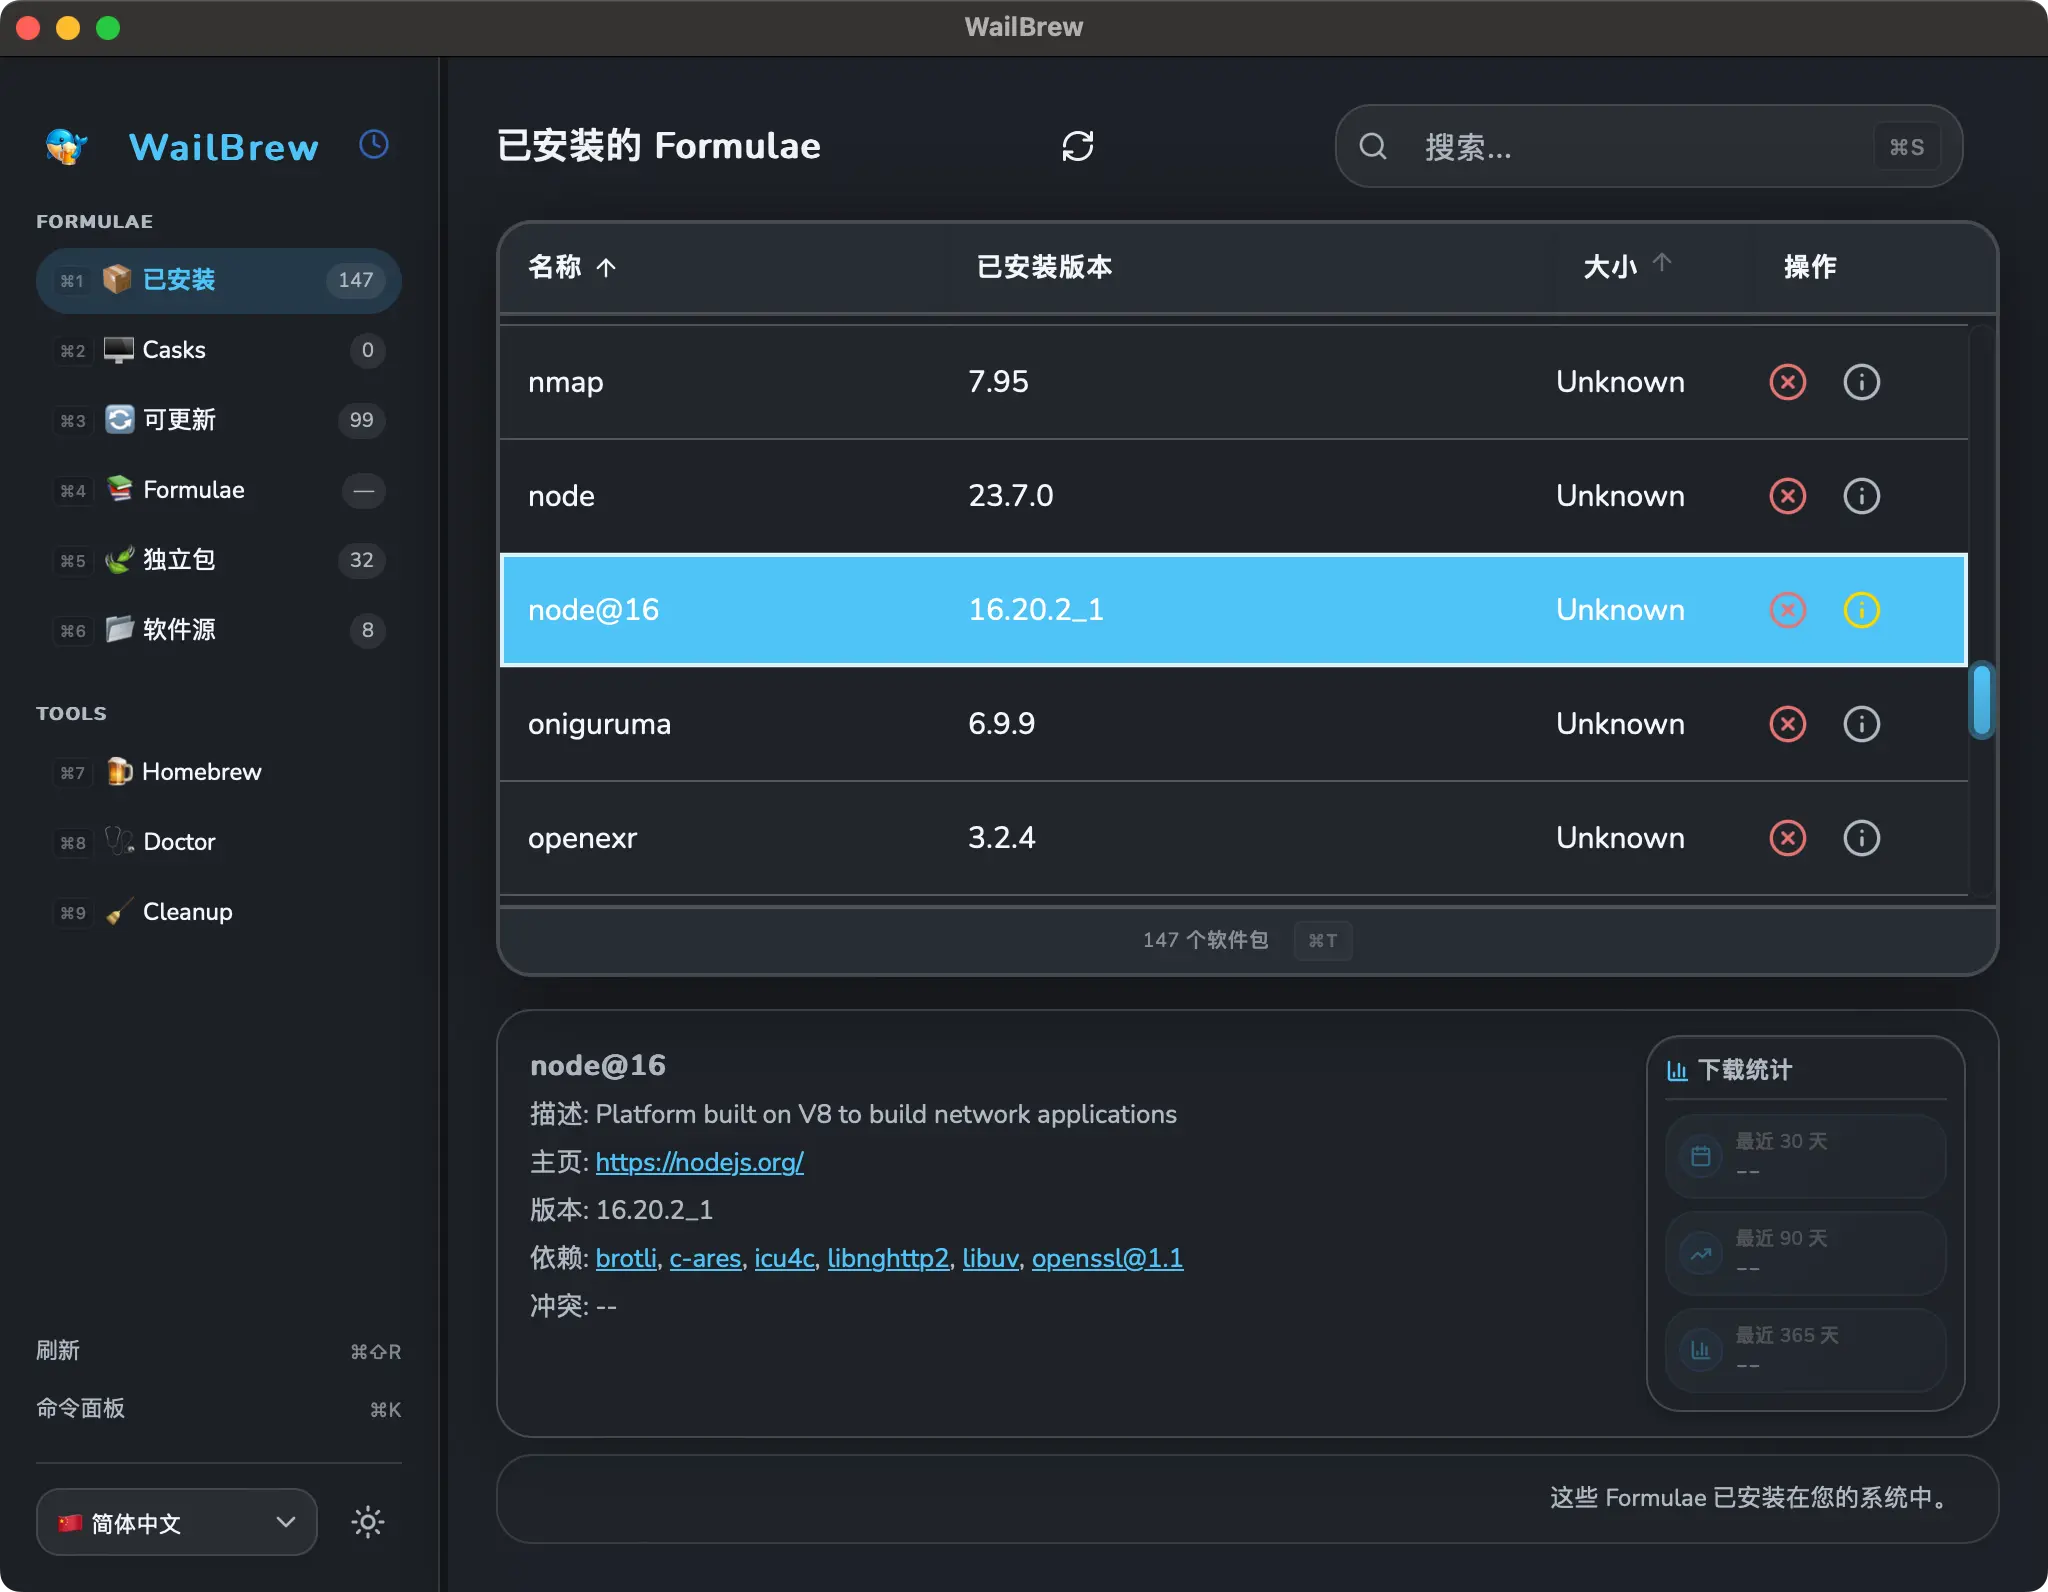This screenshot has width=2048, height=1592.
Task: Click the recent 90 days trend icon
Action: coord(1700,1254)
